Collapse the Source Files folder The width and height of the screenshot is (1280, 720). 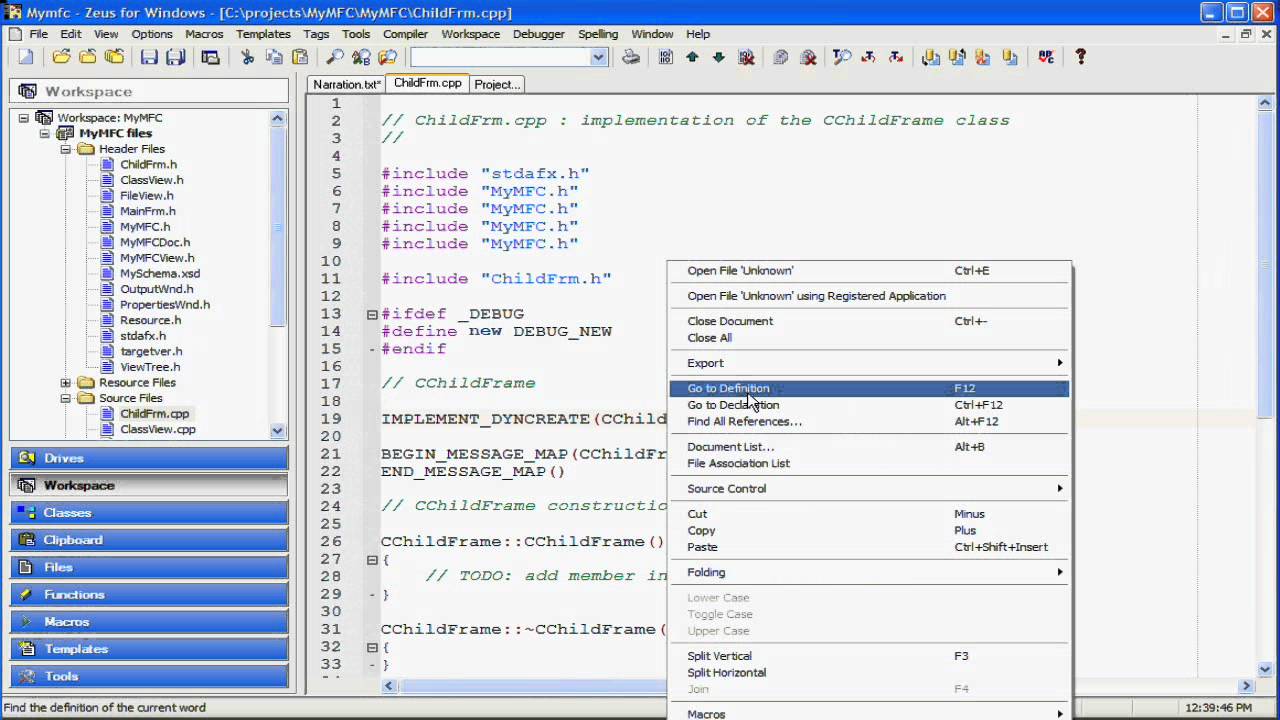(66, 398)
